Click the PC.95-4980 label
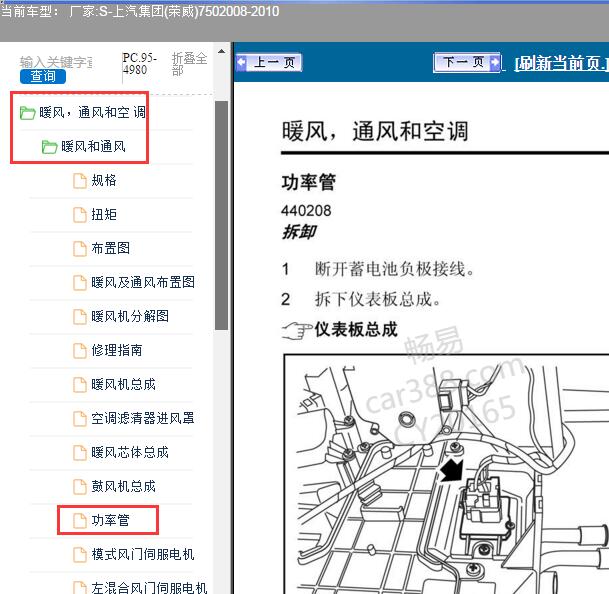 (x=140, y=64)
